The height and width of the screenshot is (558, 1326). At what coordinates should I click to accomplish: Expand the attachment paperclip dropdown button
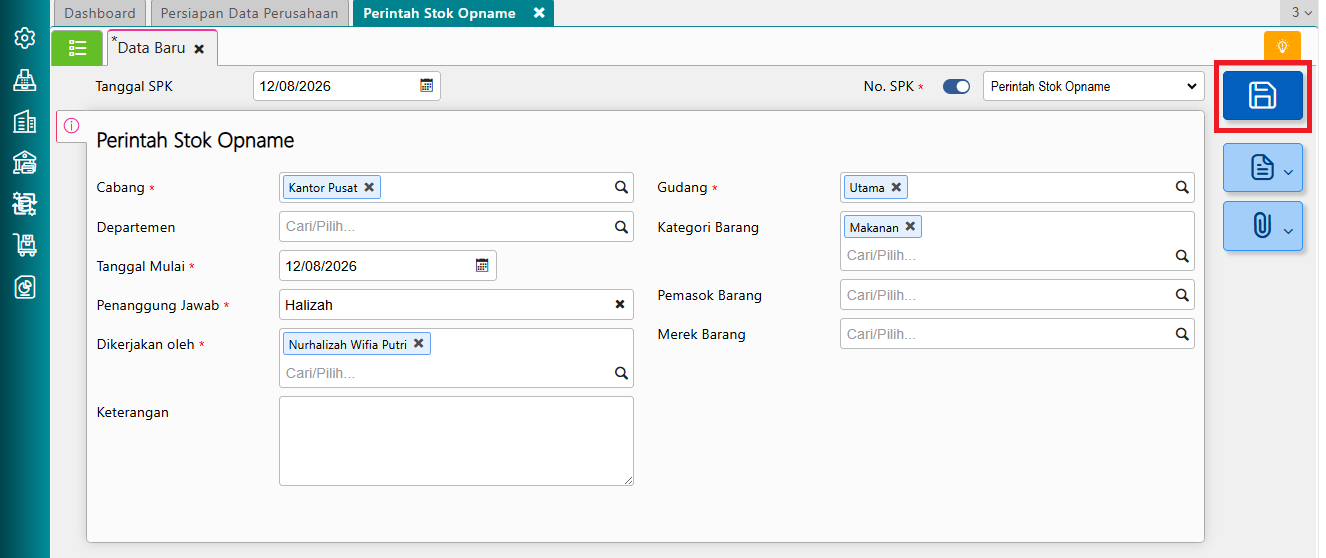[1262, 226]
